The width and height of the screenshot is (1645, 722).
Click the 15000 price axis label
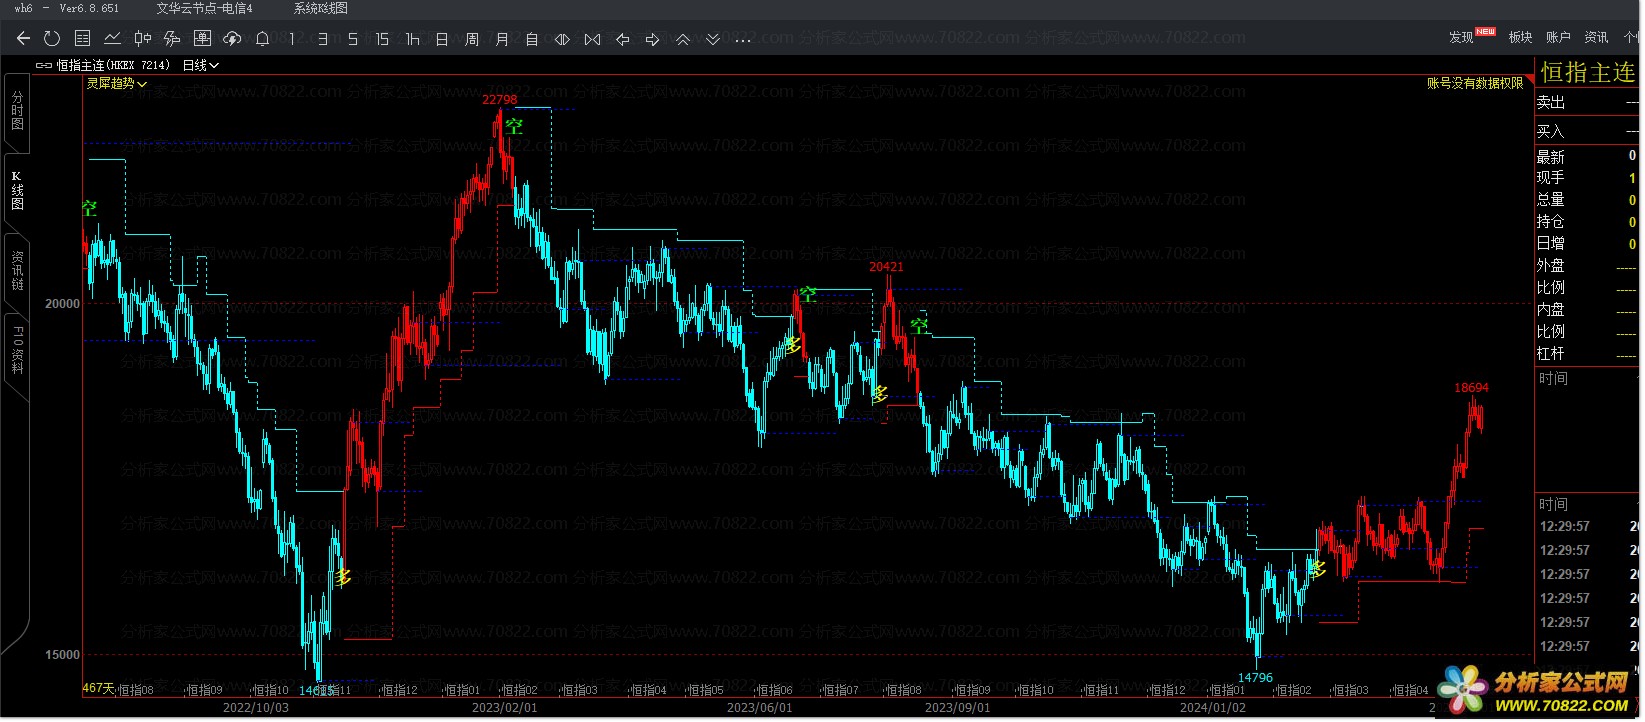[62, 655]
